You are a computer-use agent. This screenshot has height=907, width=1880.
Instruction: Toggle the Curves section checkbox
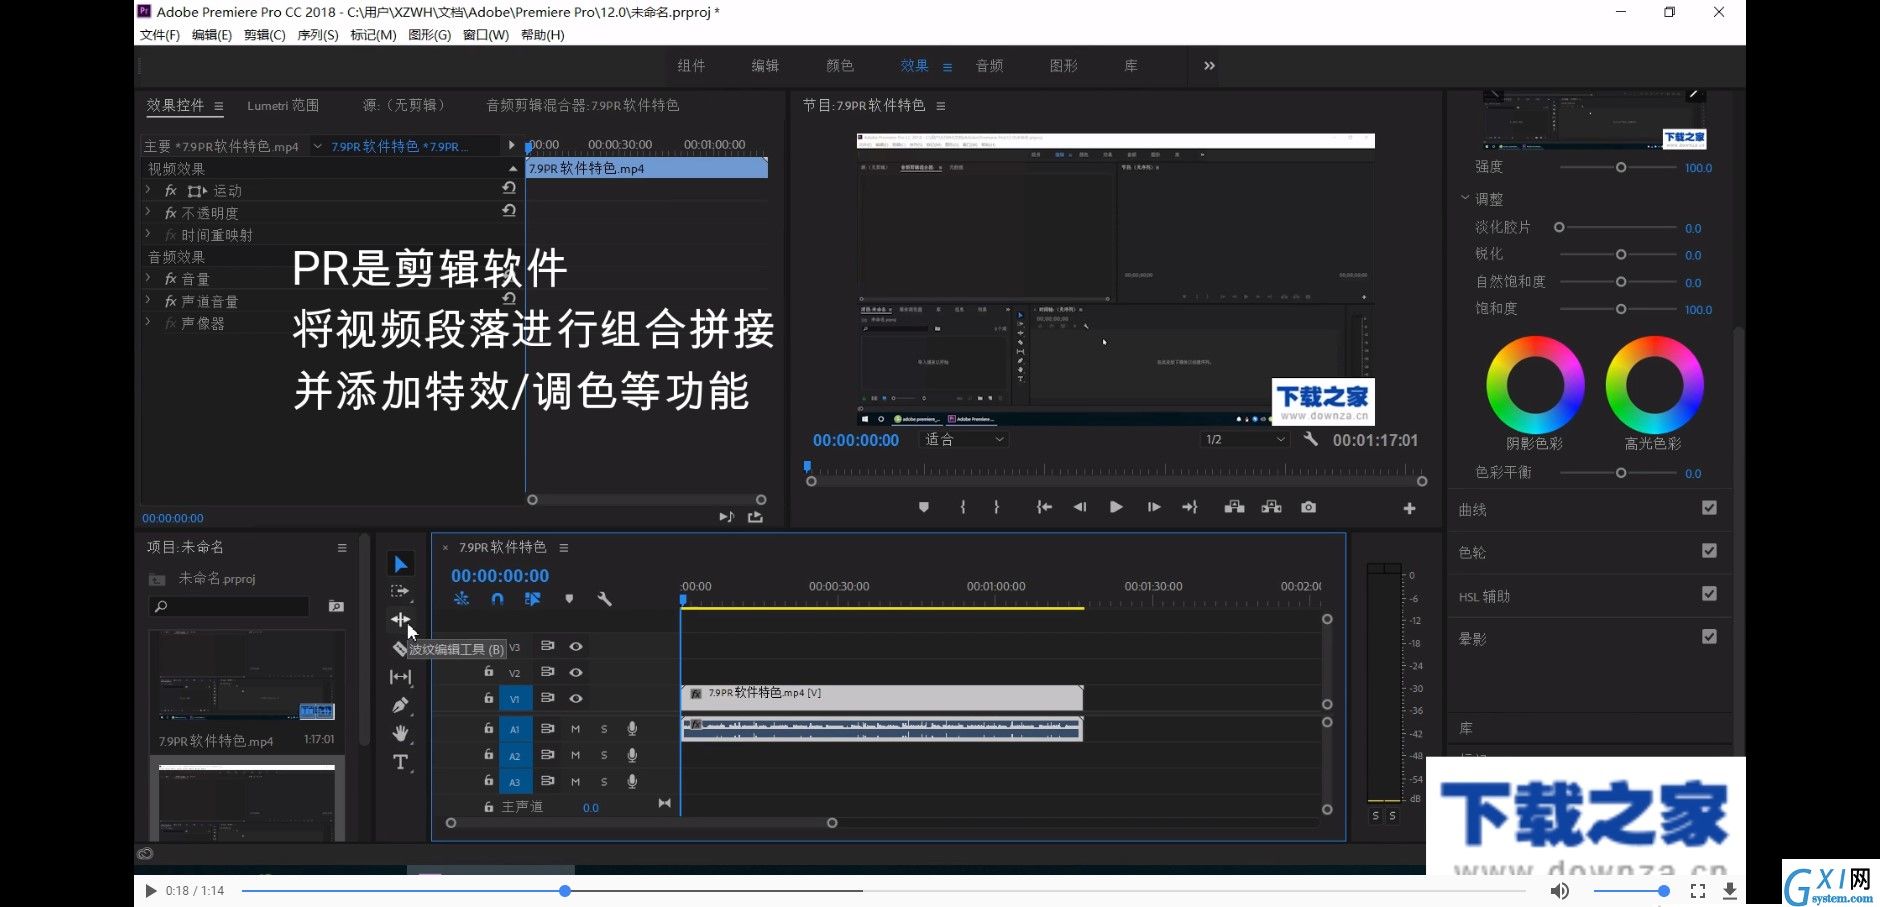[x=1710, y=508]
